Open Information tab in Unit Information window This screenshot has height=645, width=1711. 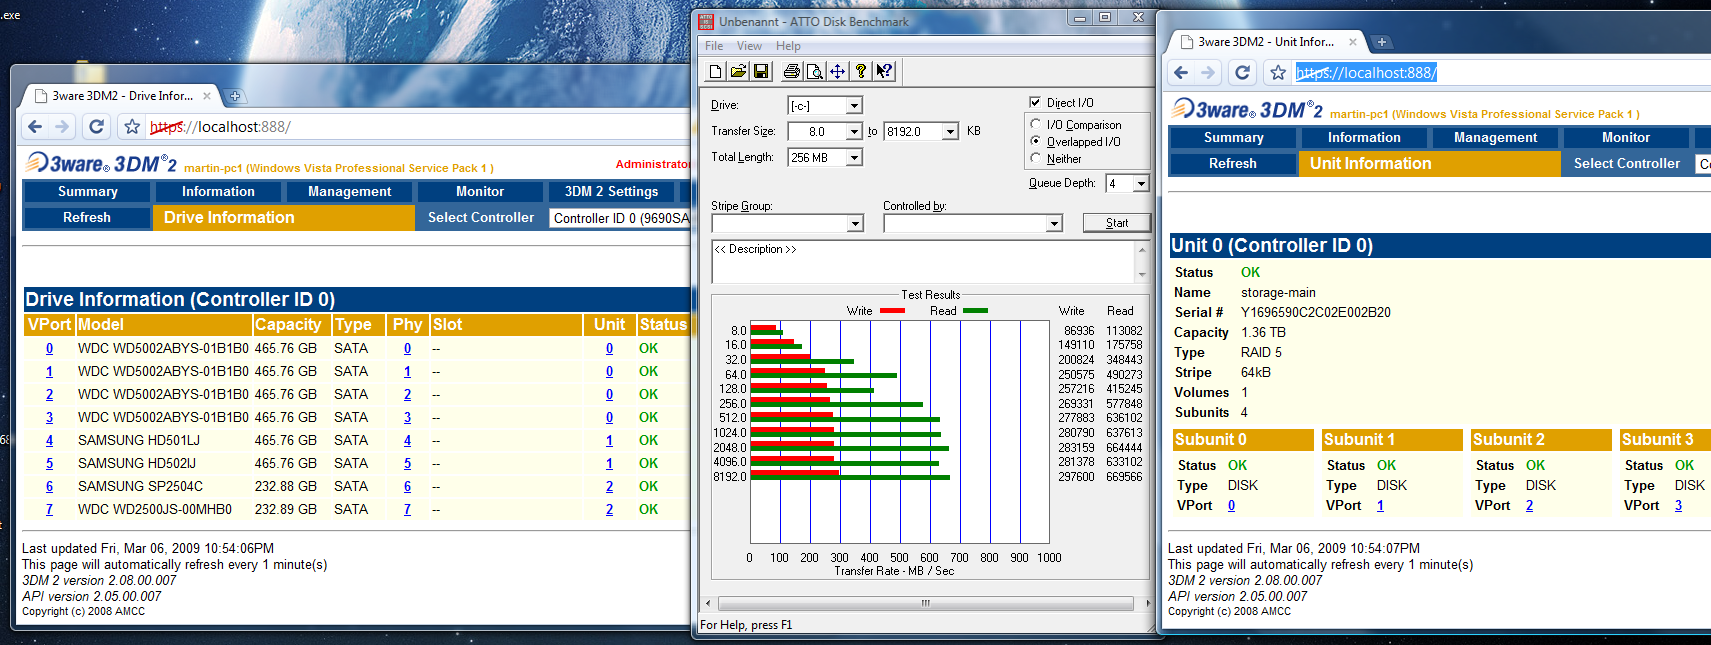1364,137
